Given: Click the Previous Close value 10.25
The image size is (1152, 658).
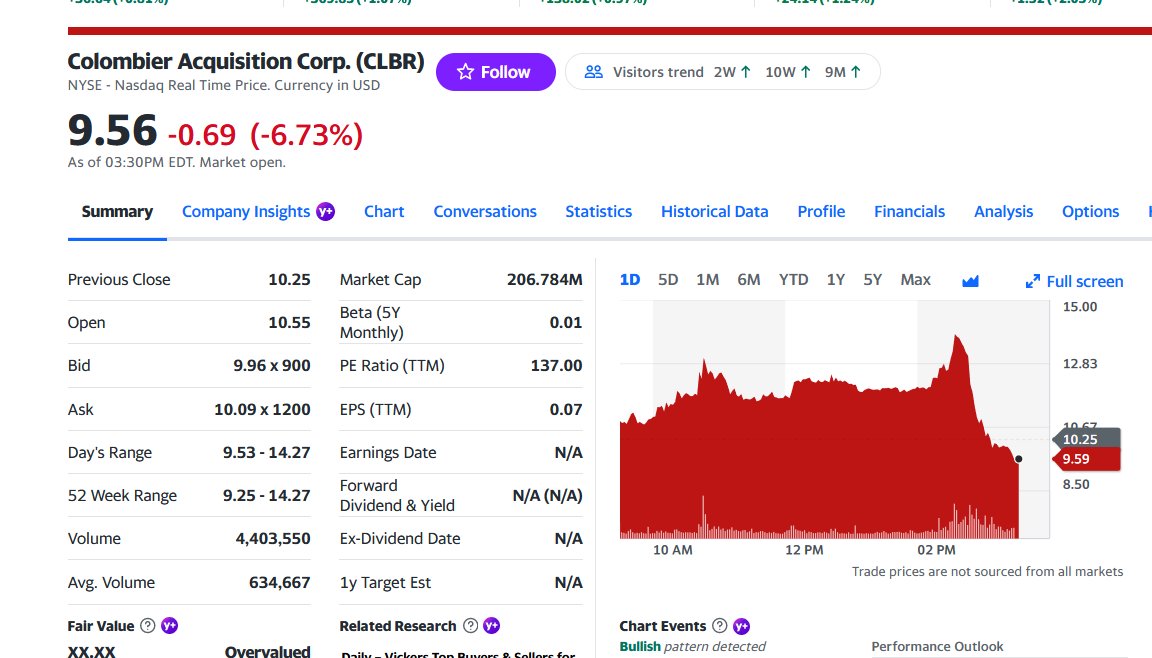Looking at the screenshot, I should 289,280.
